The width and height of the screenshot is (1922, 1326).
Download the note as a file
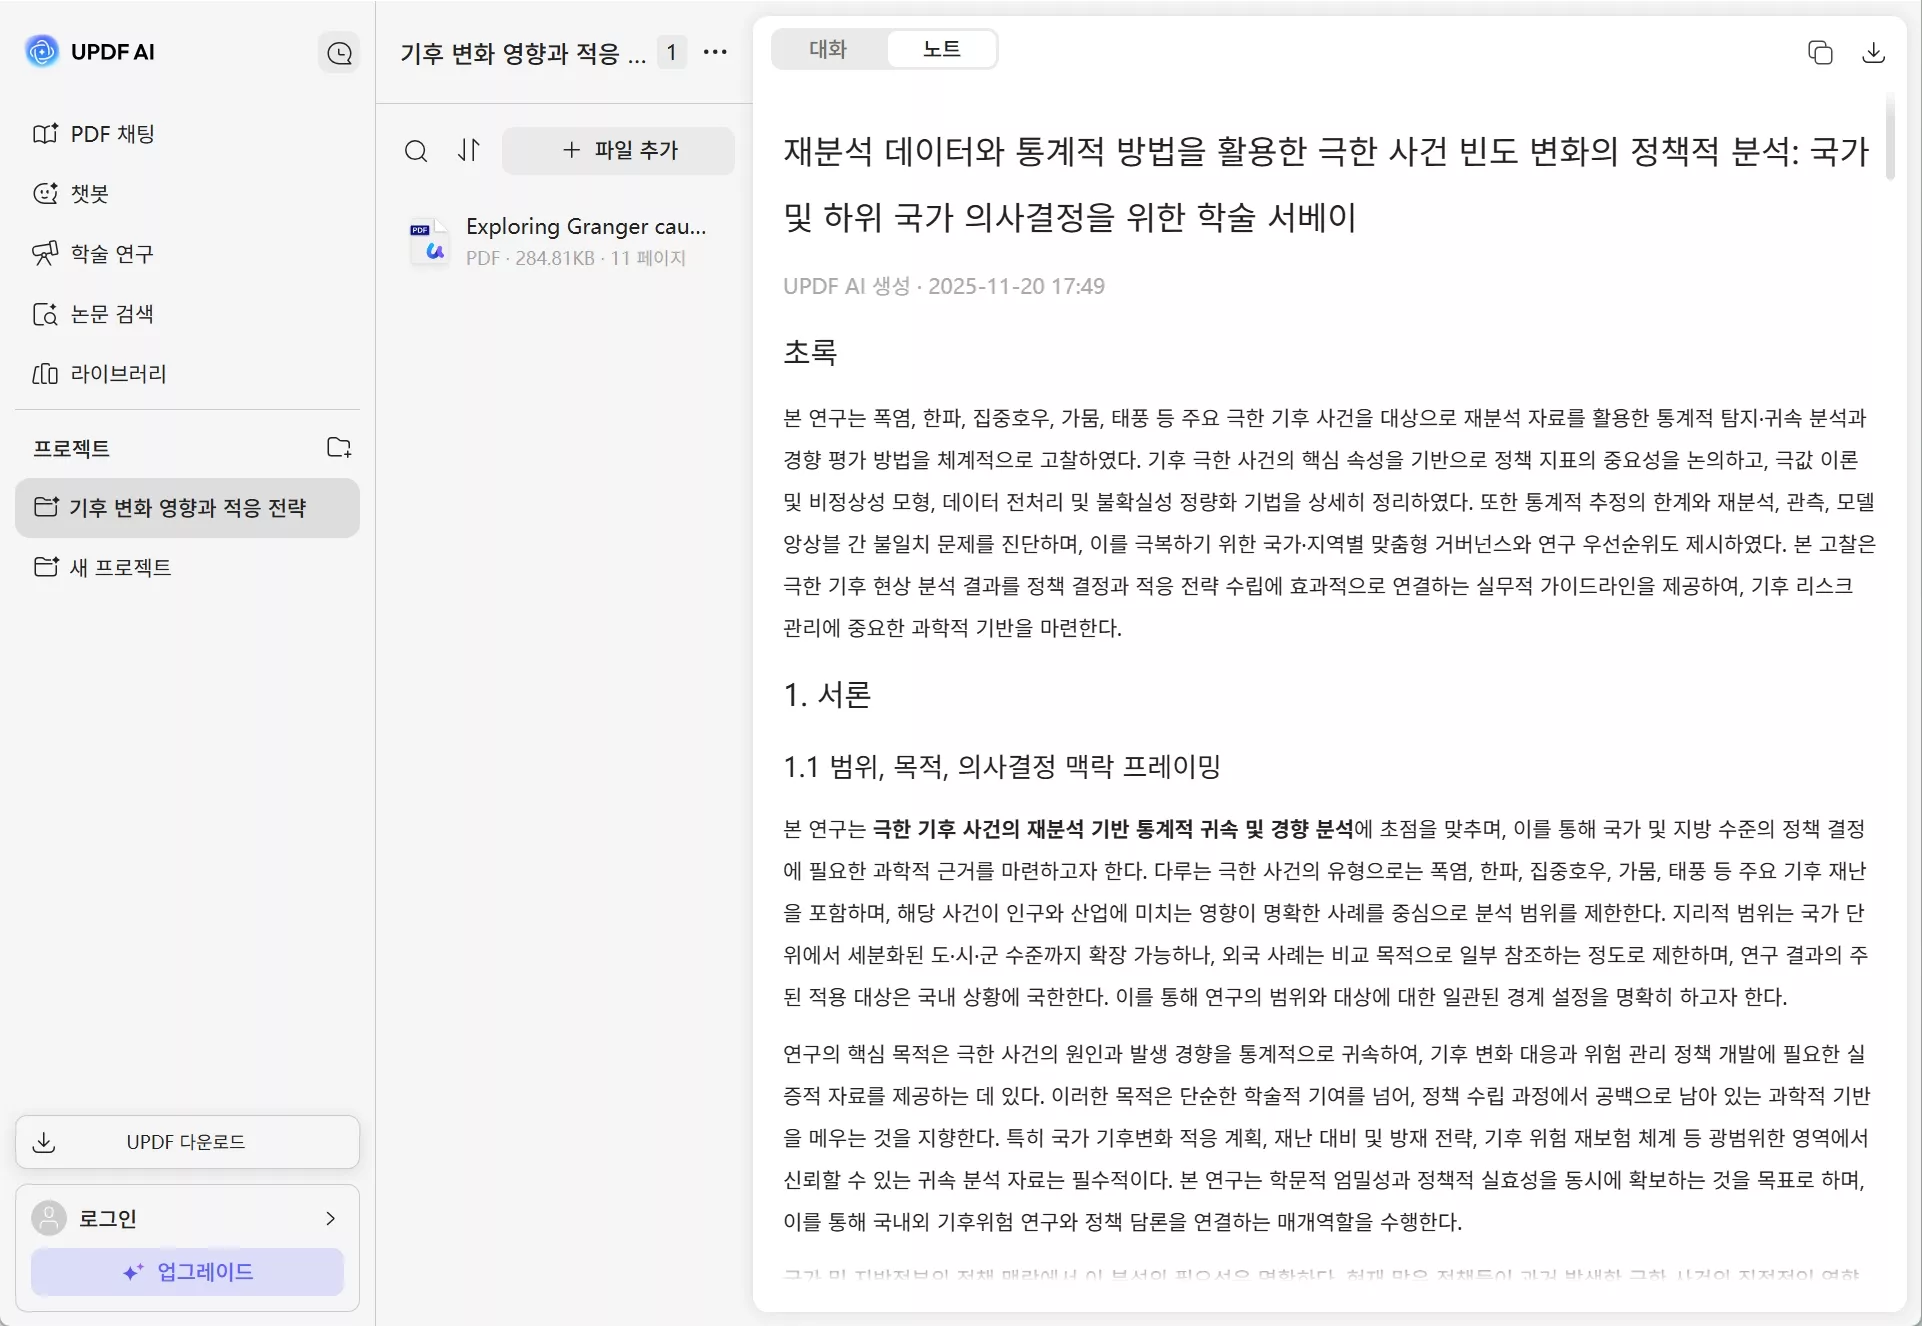[x=1875, y=52]
